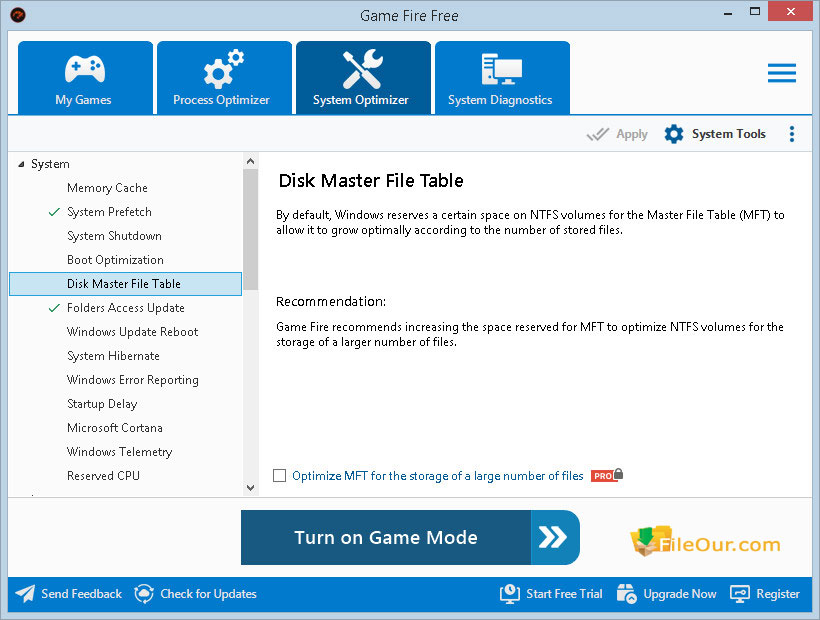Click the System Tools gear icon
The image size is (820, 620).
pos(674,134)
